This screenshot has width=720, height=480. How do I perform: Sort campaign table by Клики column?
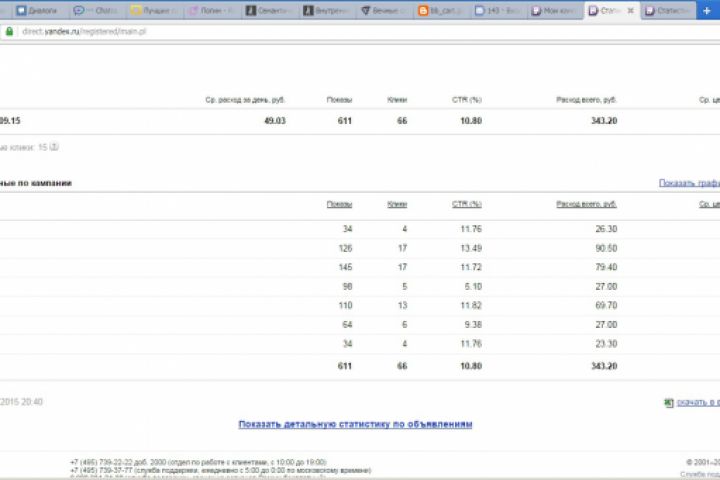pyautogui.click(x=397, y=204)
